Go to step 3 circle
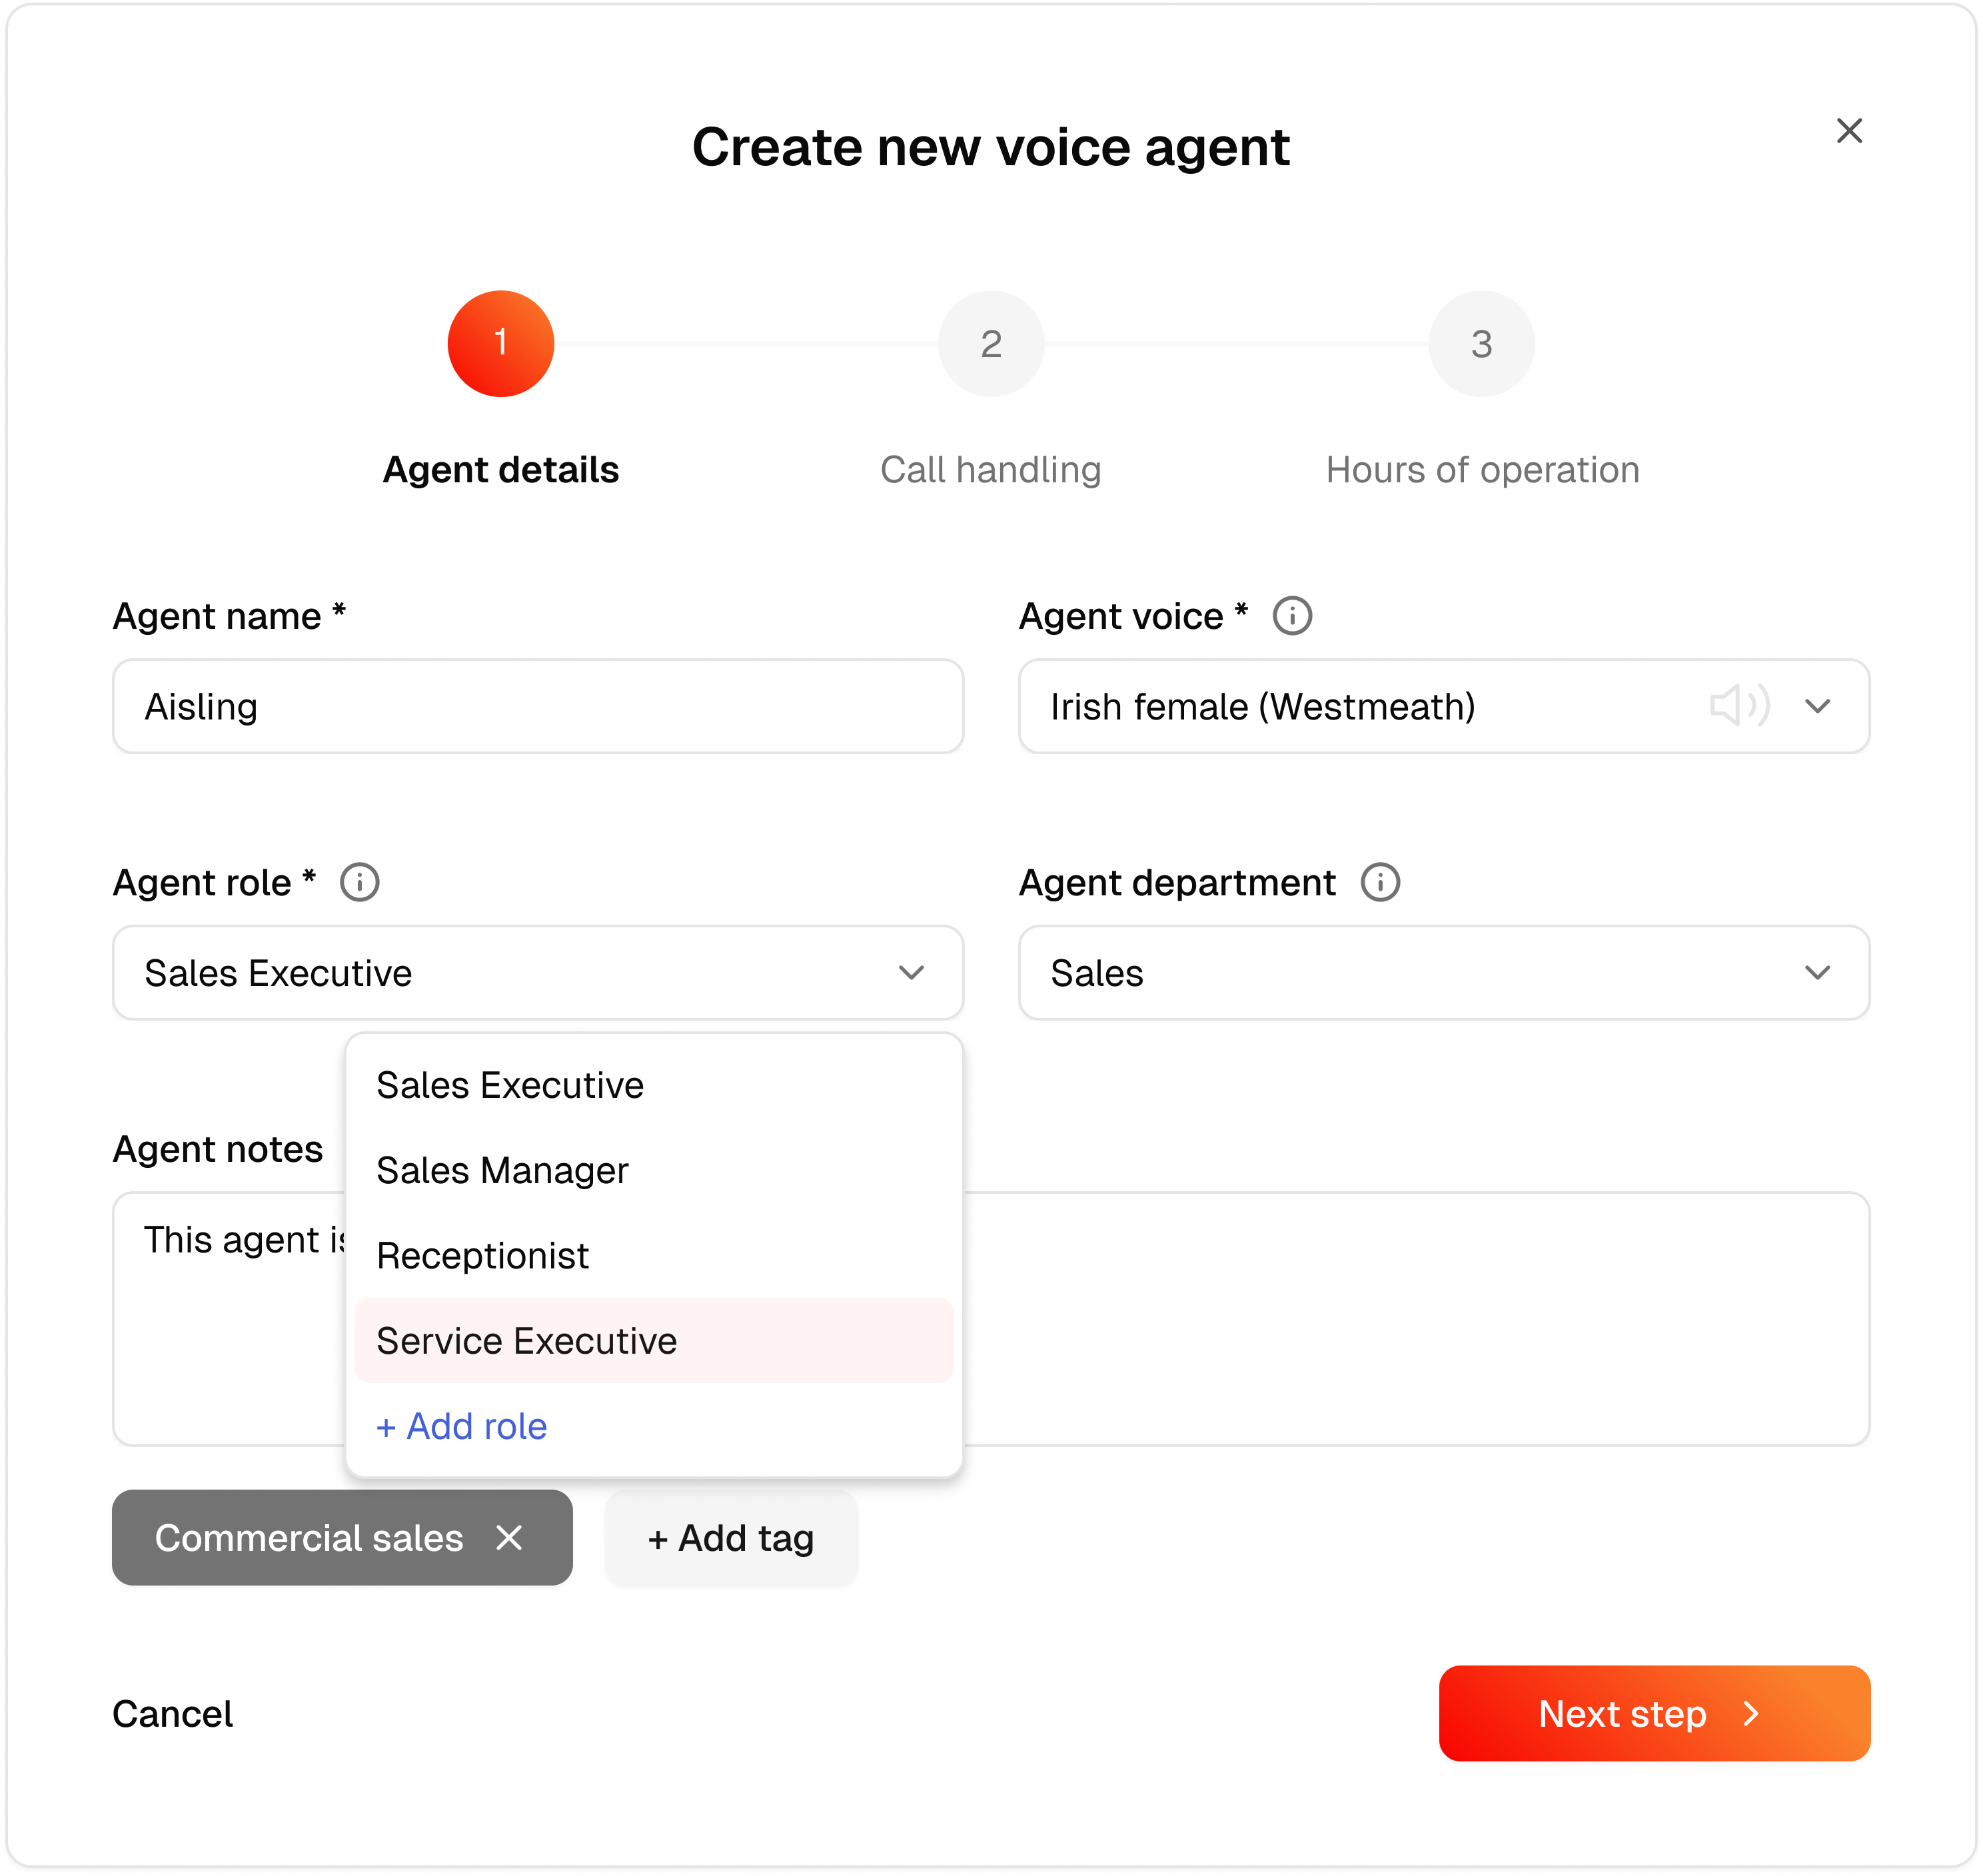Image resolution: width=1983 pixels, height=1876 pixels. tap(1481, 344)
